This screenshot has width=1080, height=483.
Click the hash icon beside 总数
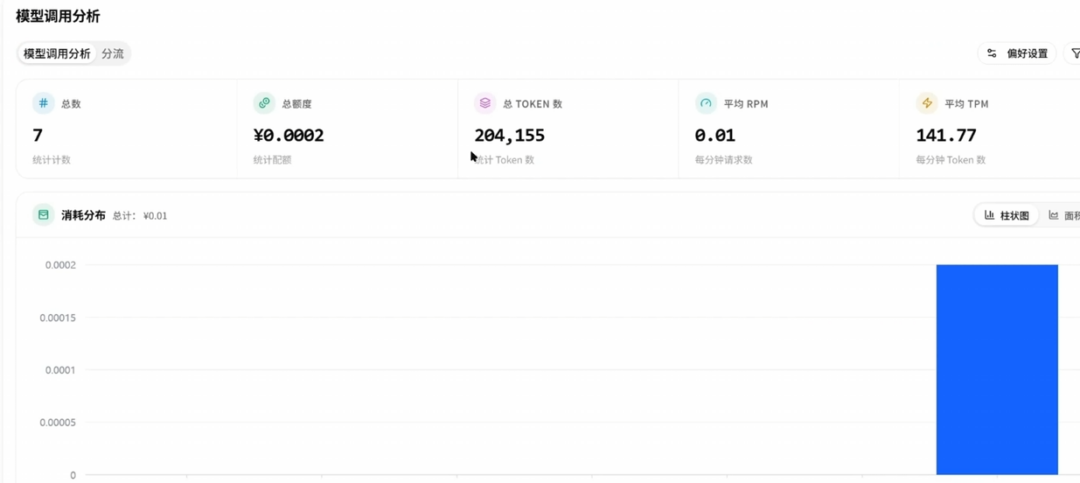click(x=43, y=104)
